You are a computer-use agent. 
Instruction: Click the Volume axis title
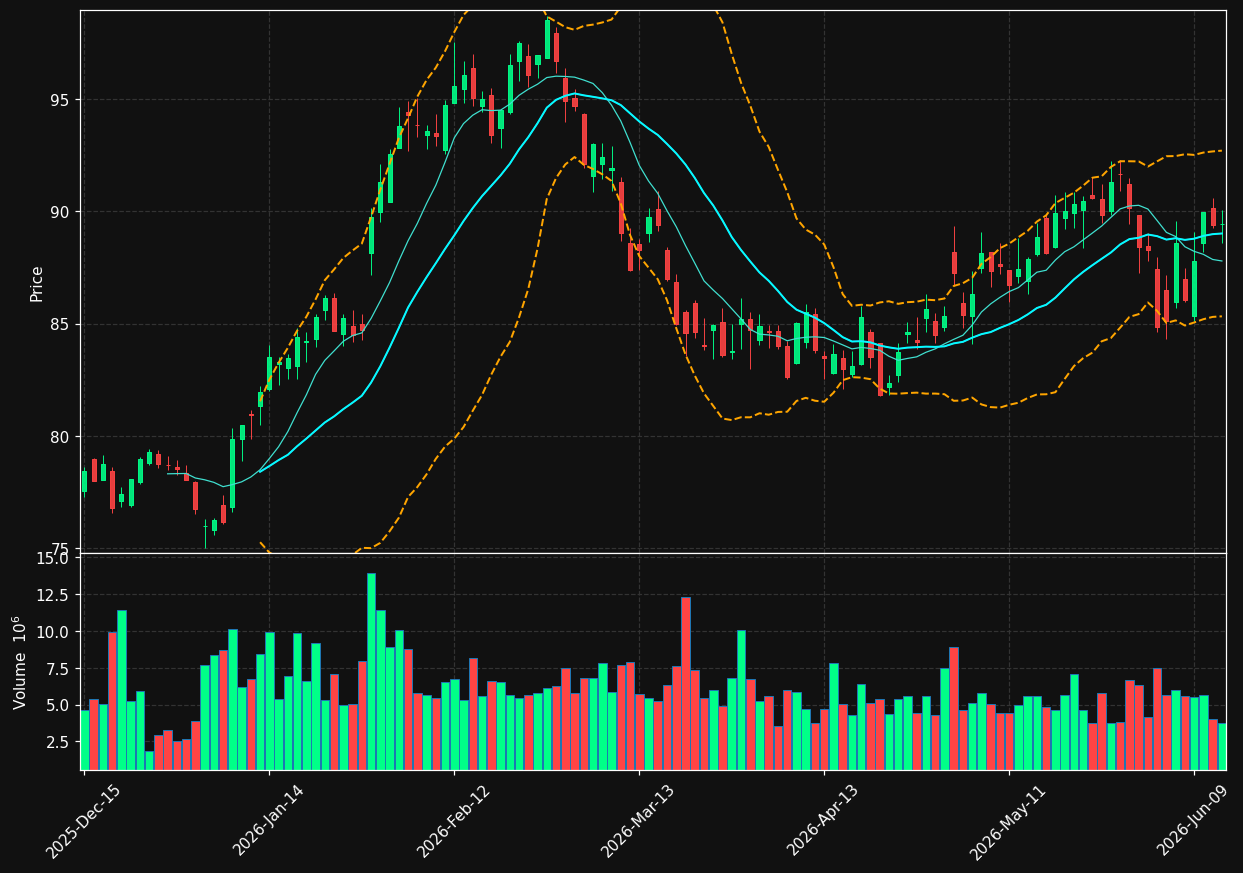(20, 662)
